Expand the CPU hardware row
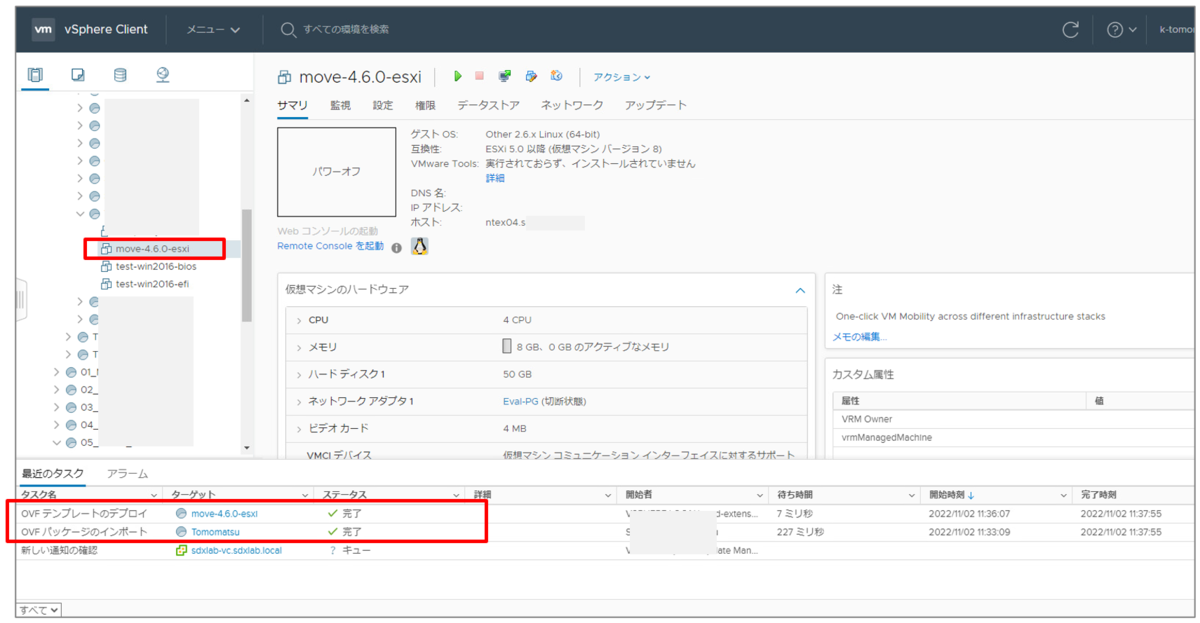 tap(299, 320)
